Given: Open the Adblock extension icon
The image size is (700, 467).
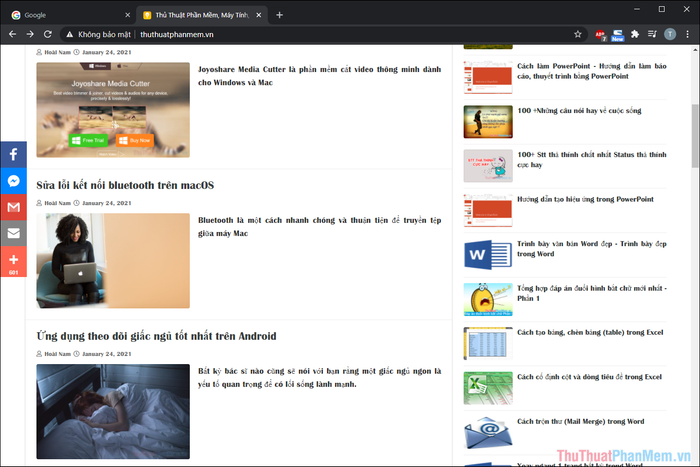Looking at the screenshot, I should 600,35.
